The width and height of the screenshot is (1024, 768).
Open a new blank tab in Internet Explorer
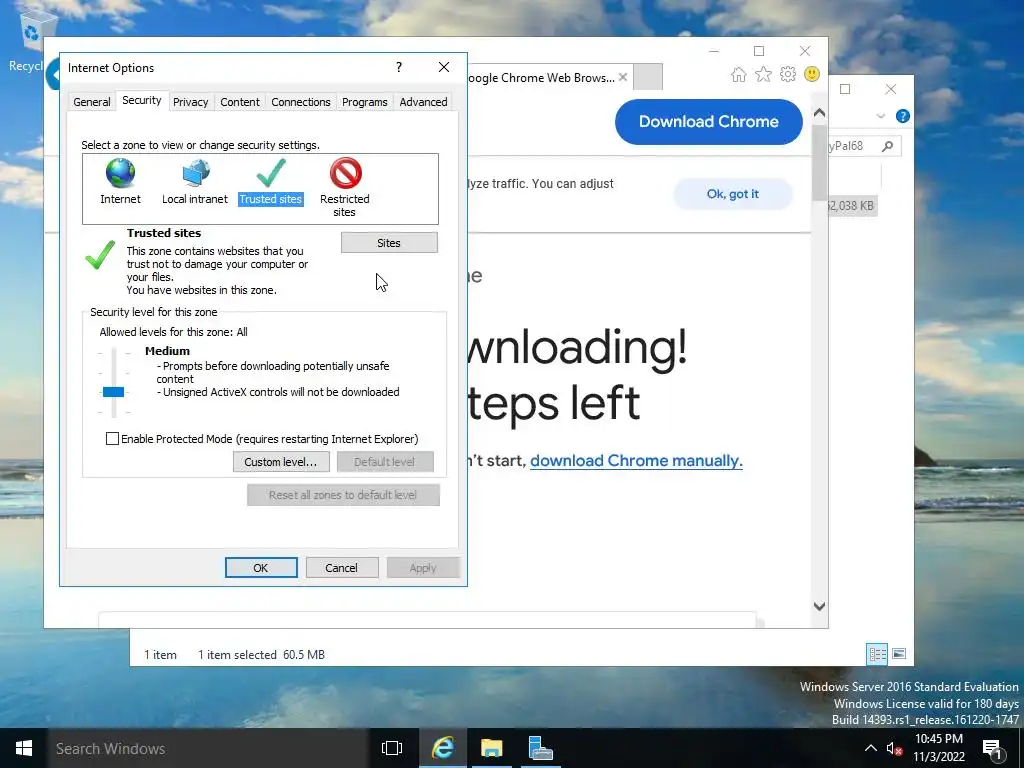click(648, 77)
